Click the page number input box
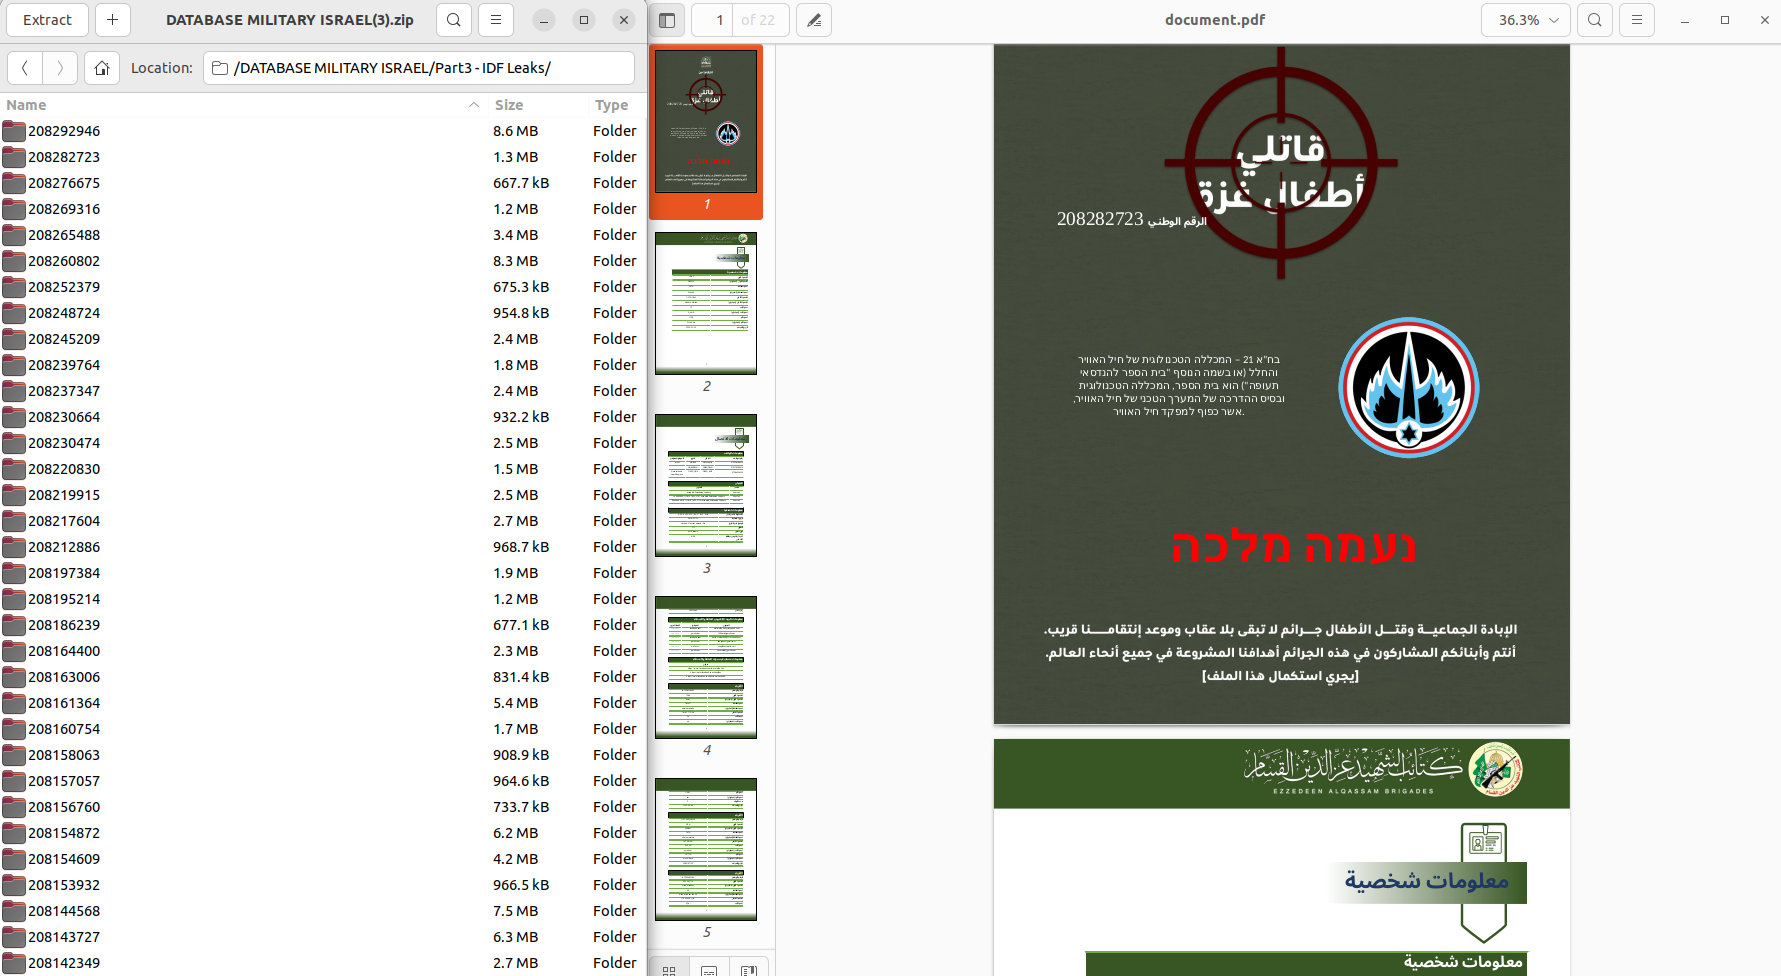 pyautogui.click(x=714, y=20)
